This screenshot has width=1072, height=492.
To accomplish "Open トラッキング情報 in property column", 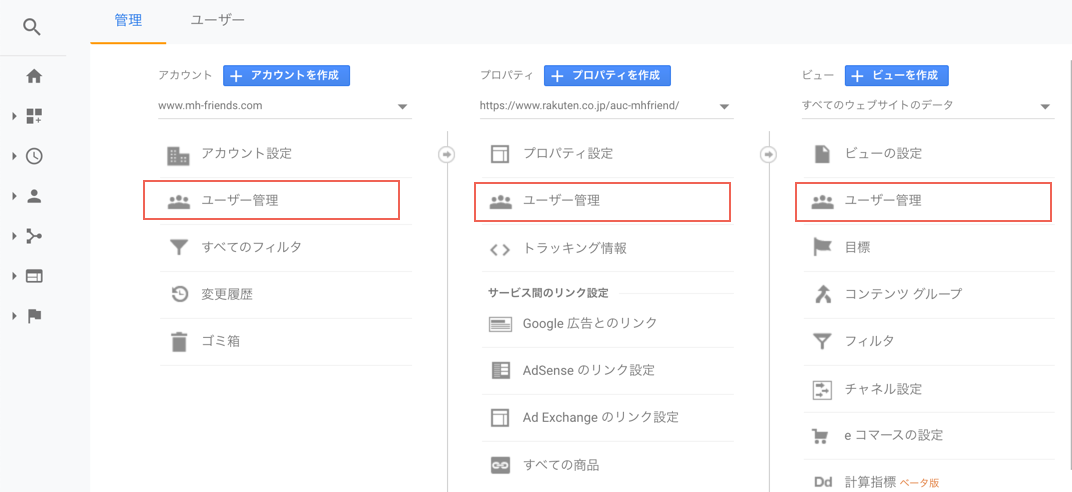I will tap(608, 249).
